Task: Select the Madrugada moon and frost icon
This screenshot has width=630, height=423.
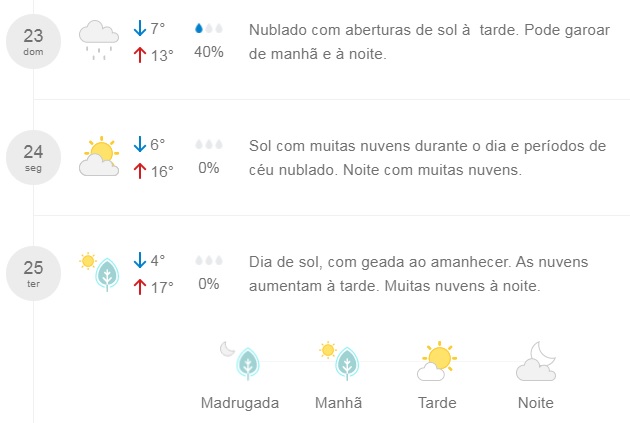Action: click(x=240, y=360)
